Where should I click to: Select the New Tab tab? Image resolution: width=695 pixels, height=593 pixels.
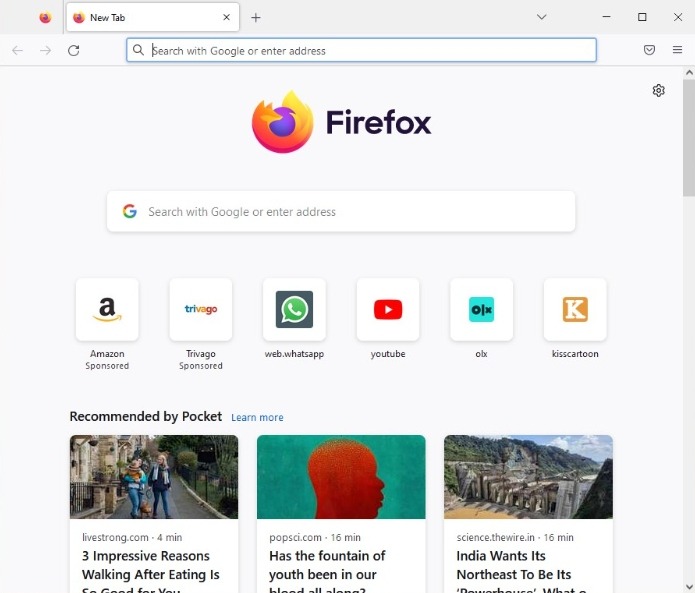click(153, 17)
